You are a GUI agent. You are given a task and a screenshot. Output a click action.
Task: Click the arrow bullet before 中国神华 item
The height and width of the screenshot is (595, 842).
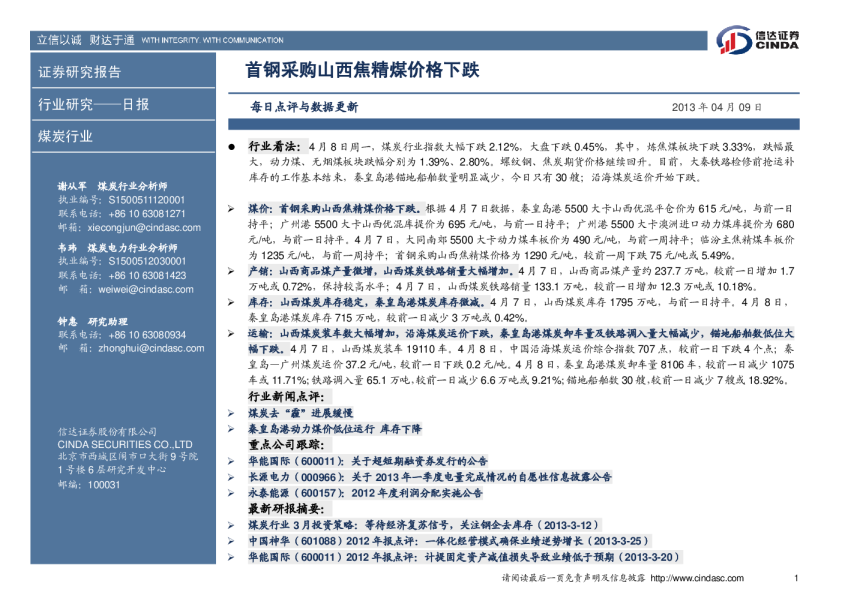(x=232, y=540)
